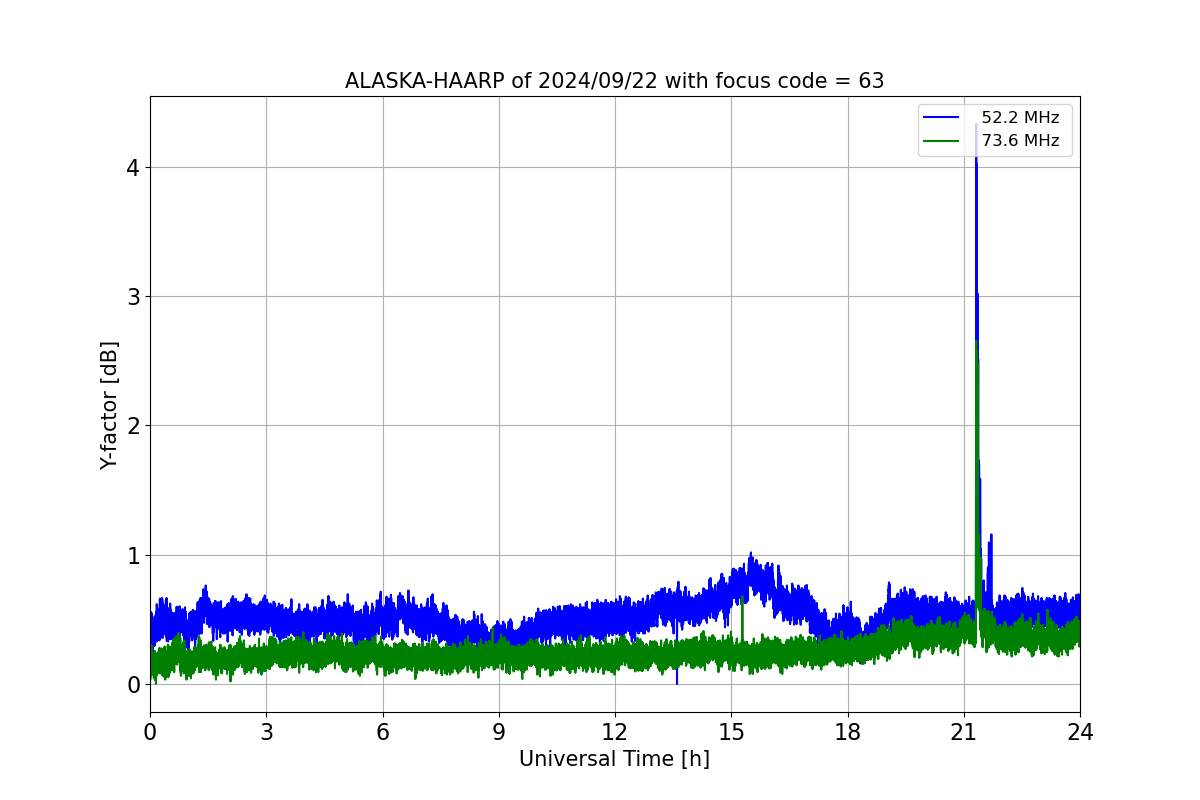The image size is (1200, 800).
Task: Click the blue line sample in legend
Action: [x=941, y=118]
